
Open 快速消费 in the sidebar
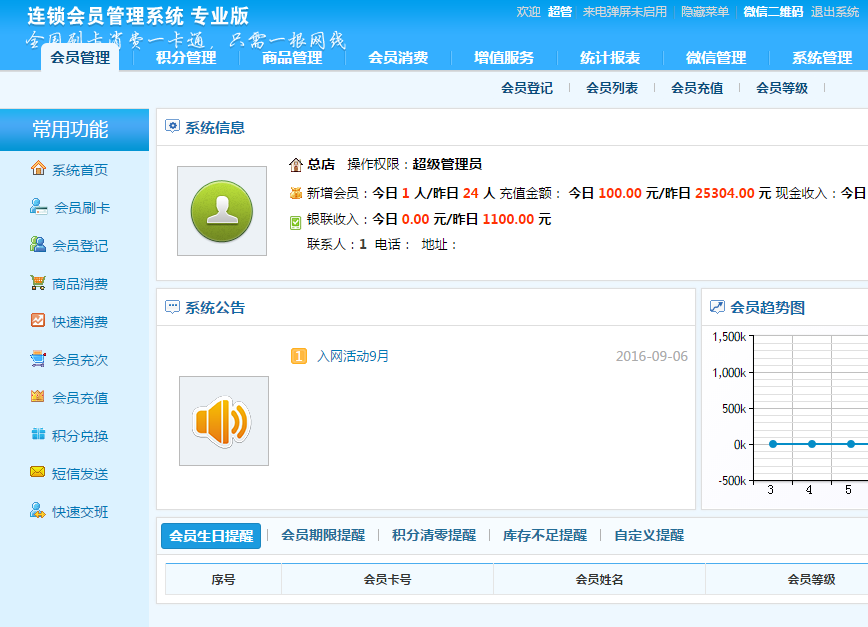pyautogui.click(x=80, y=322)
